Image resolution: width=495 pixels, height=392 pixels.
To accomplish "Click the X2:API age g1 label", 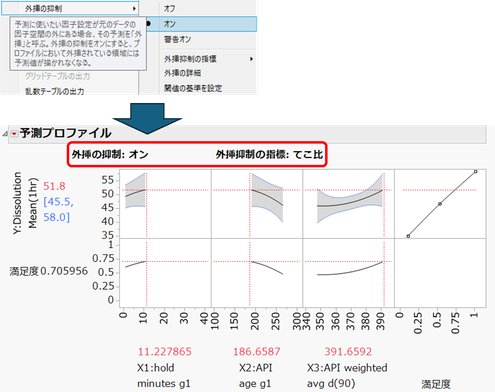I will [256, 376].
